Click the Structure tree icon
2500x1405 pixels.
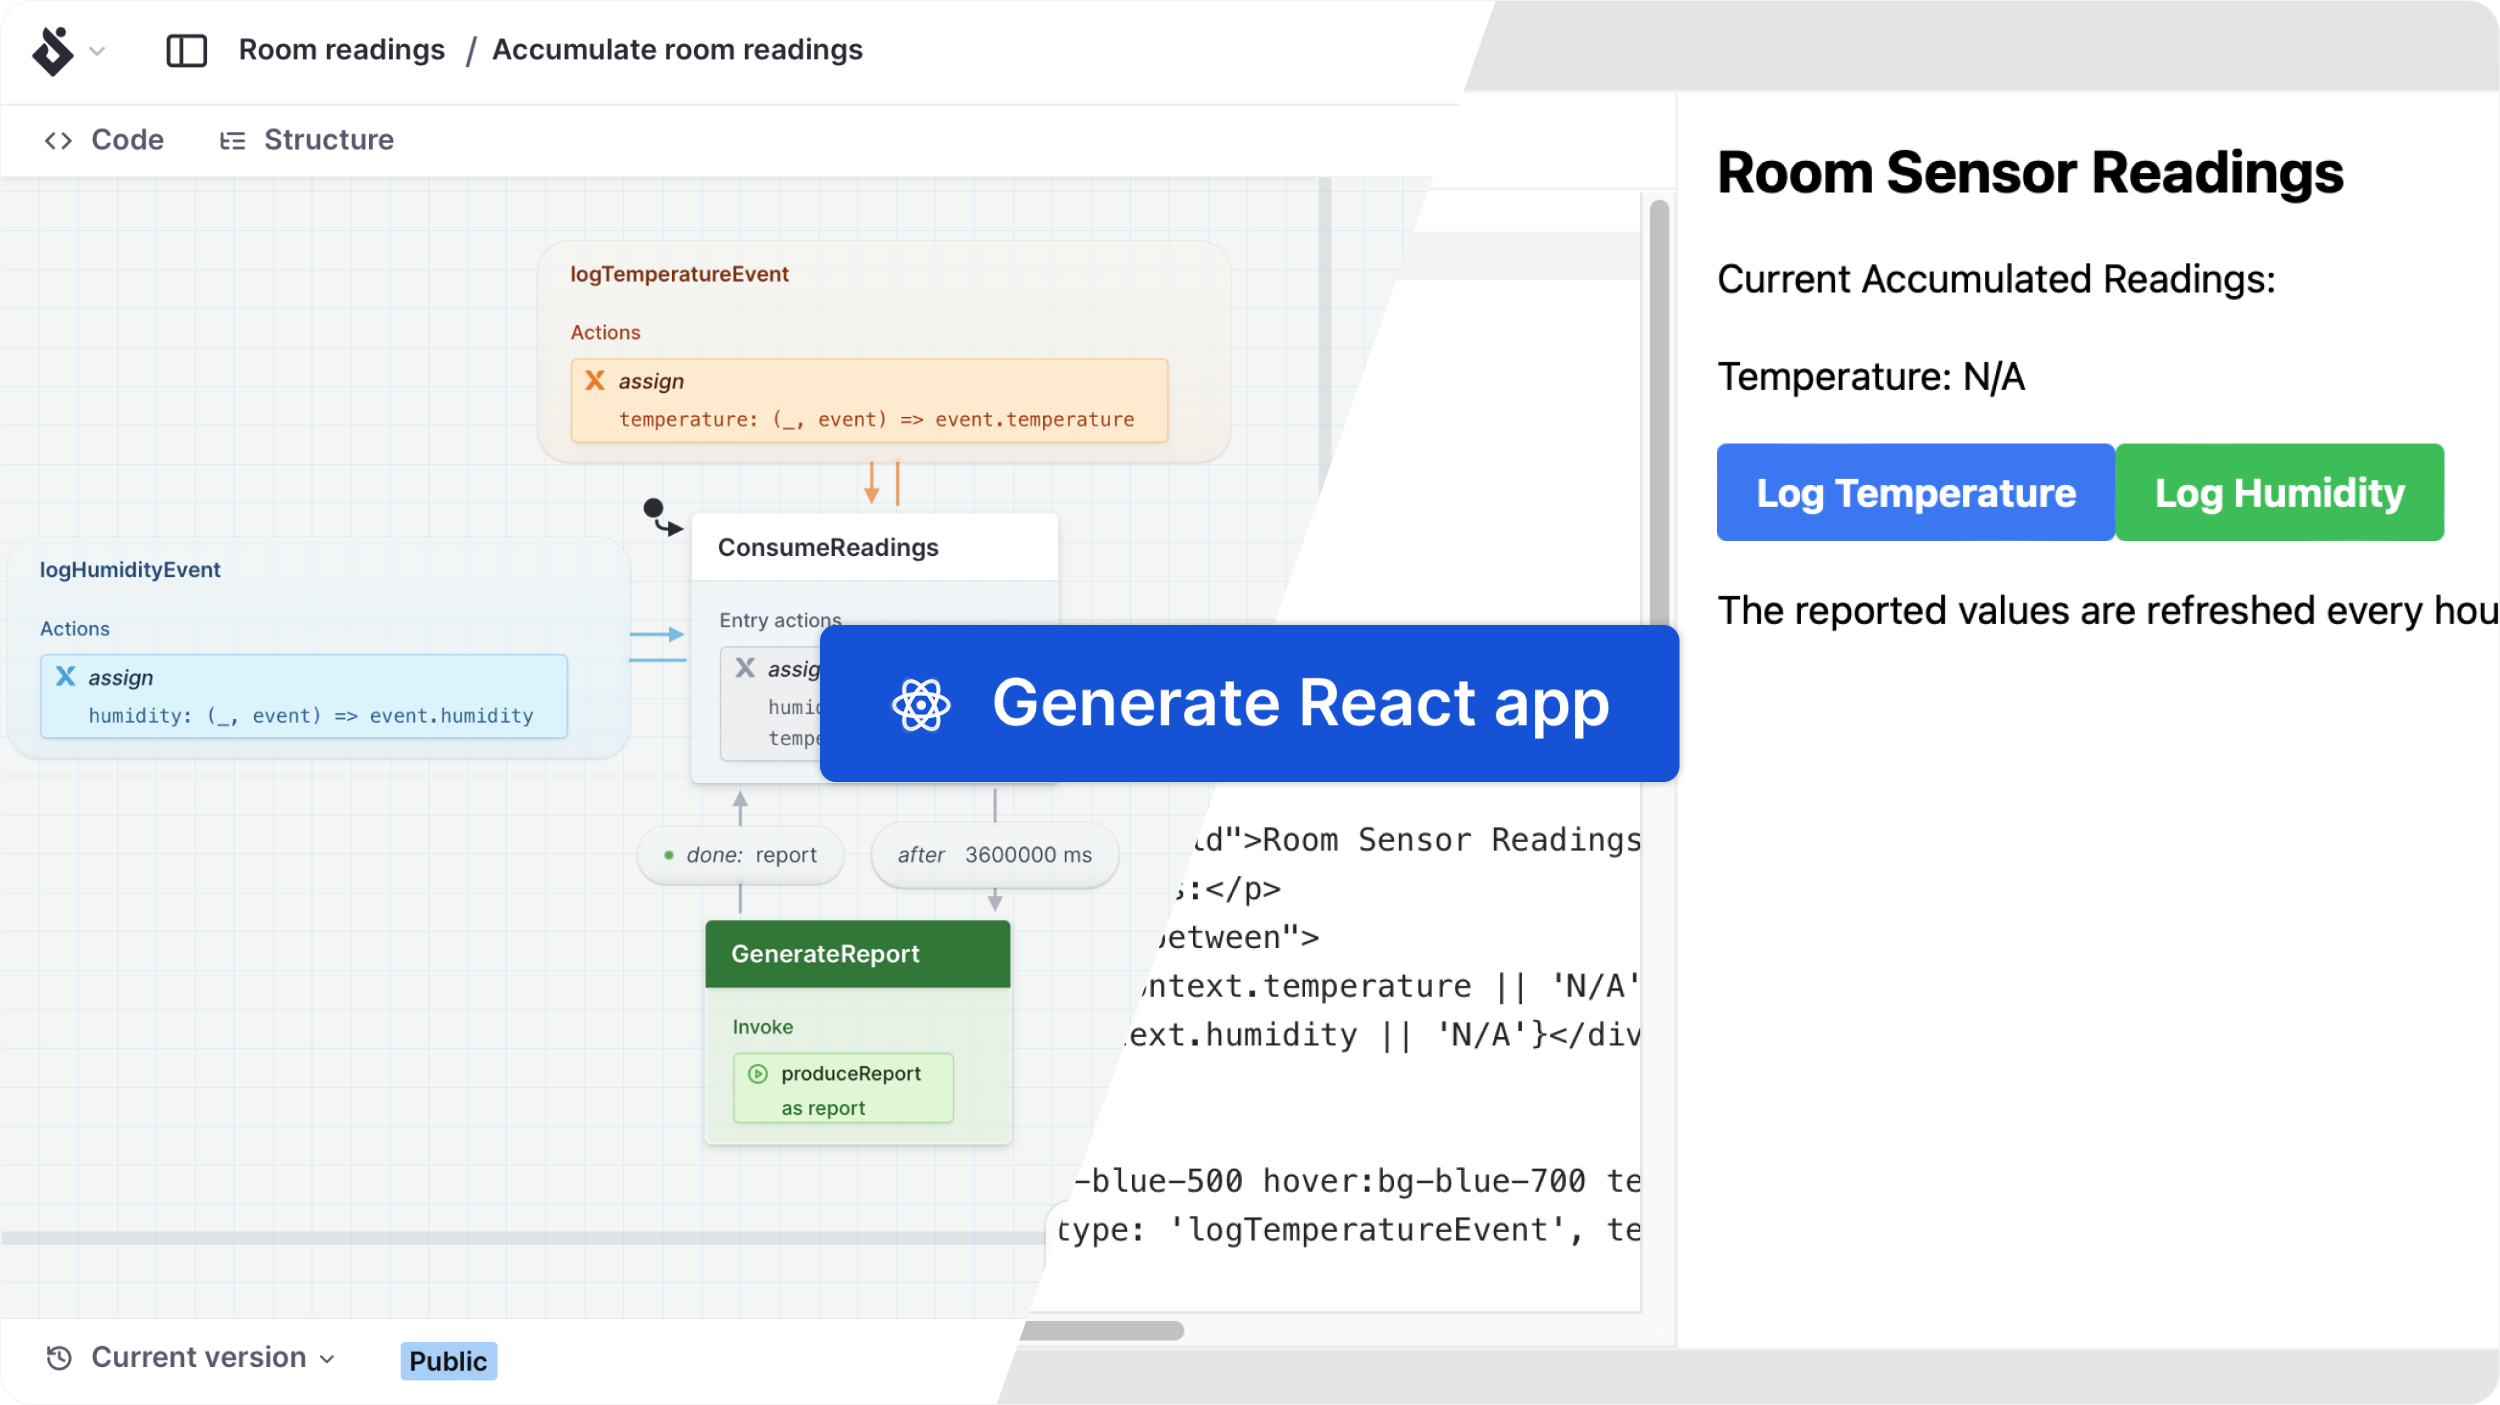(x=234, y=139)
